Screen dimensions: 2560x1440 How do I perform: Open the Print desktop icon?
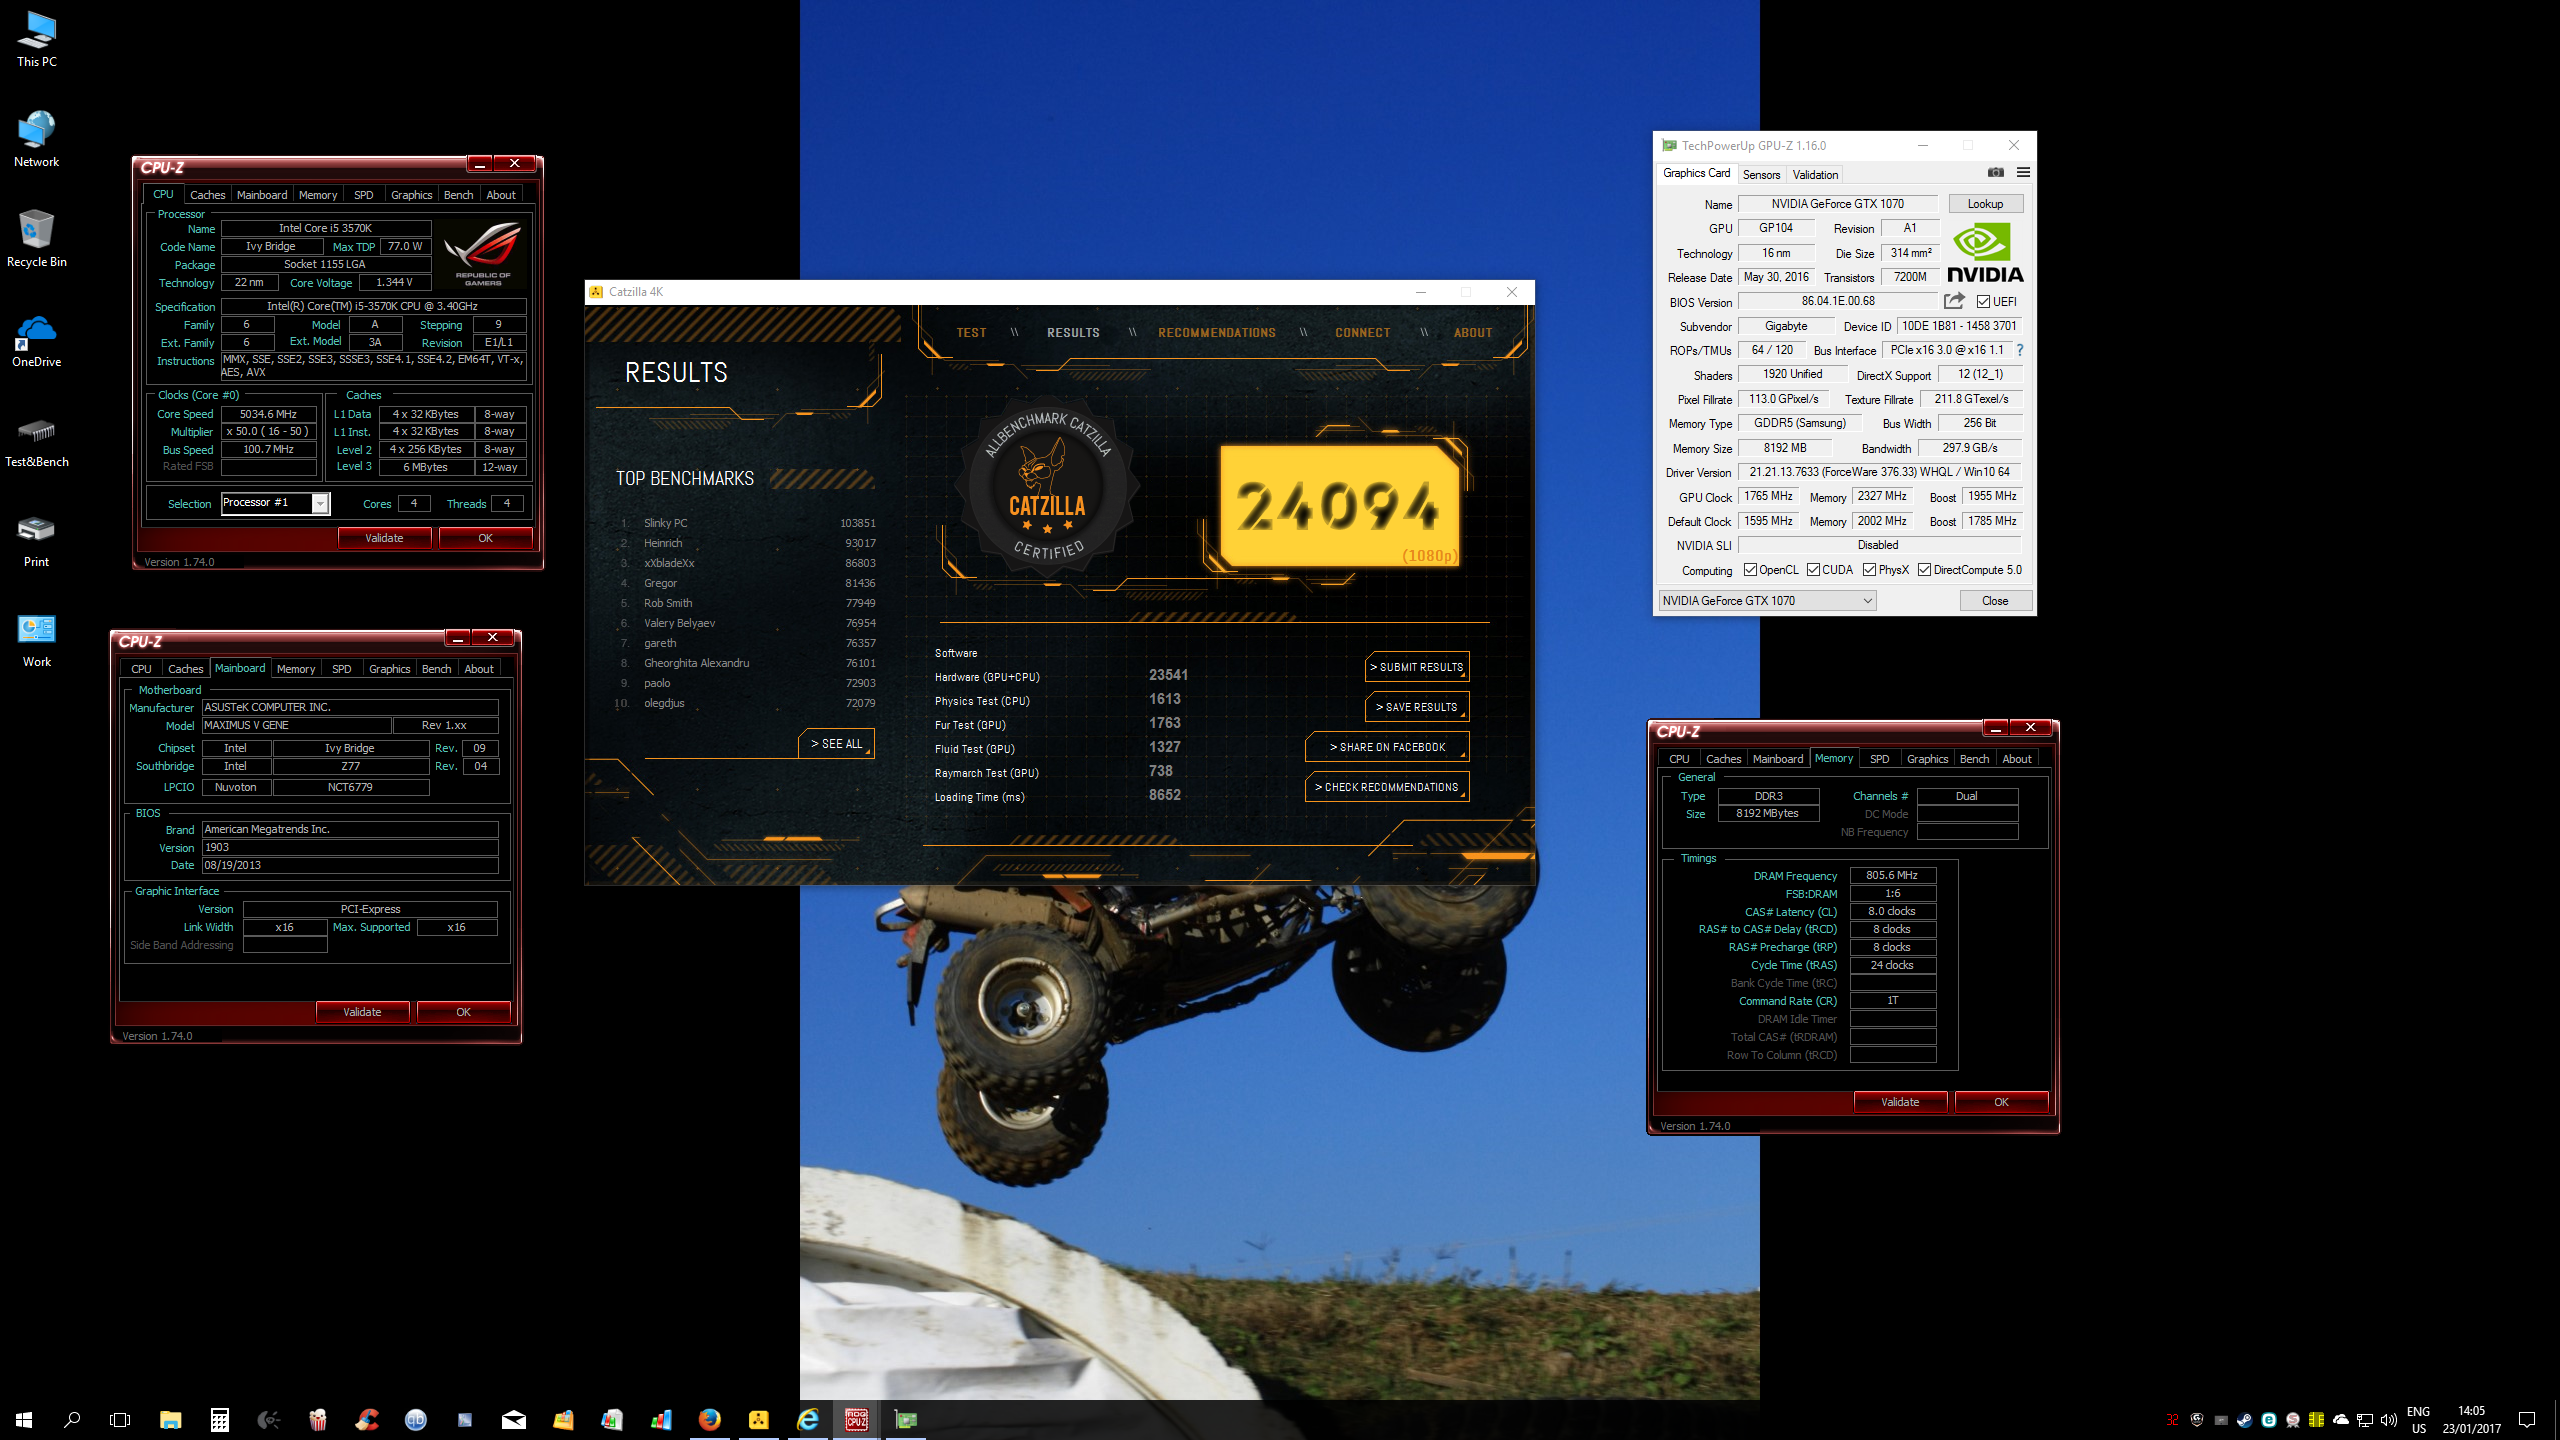pyautogui.click(x=37, y=540)
